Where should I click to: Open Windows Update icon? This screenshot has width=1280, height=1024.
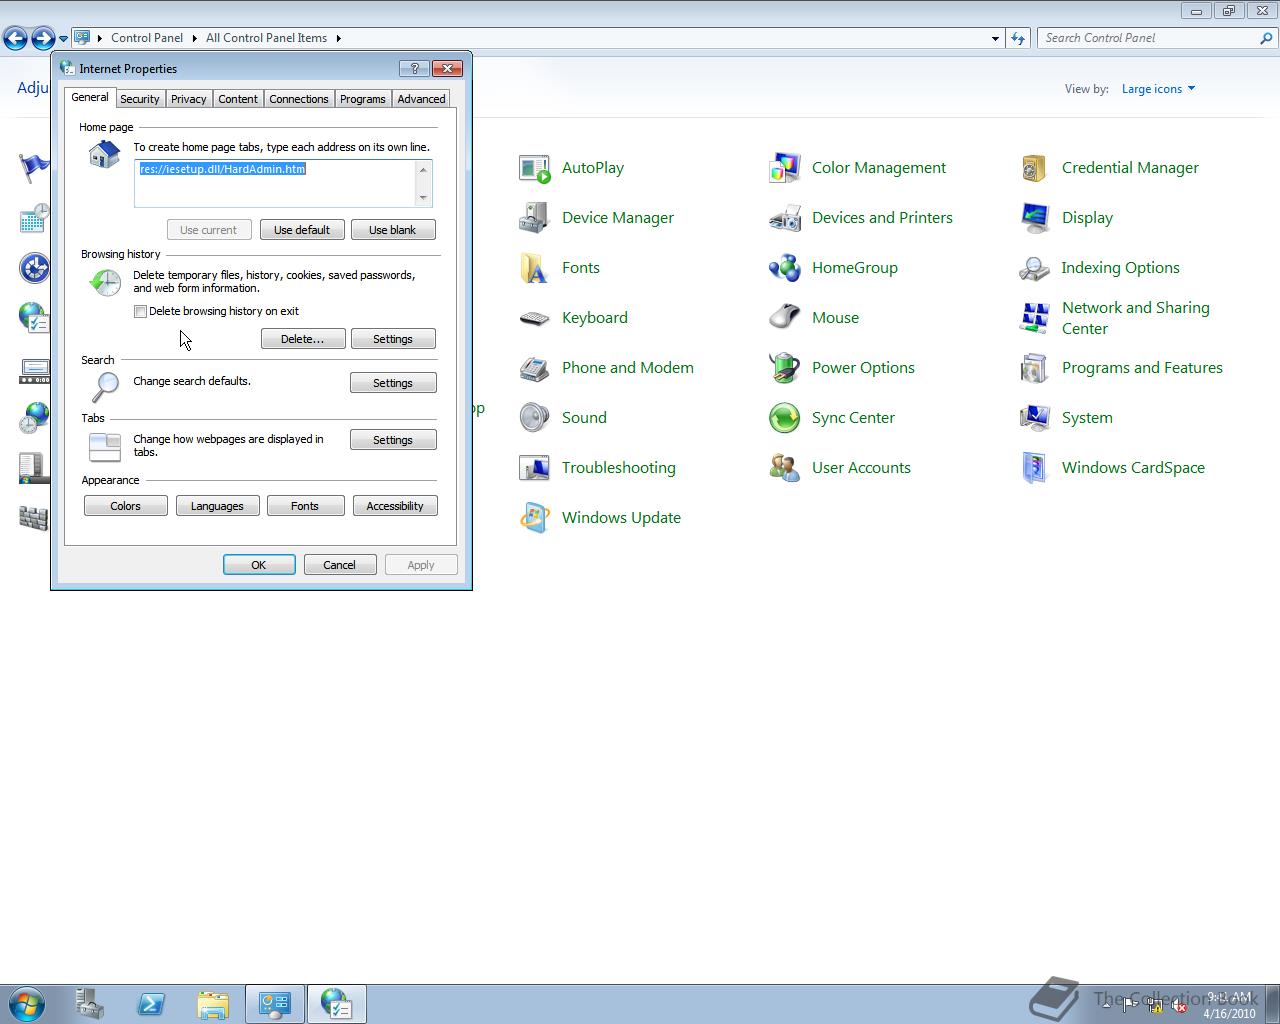(x=535, y=518)
